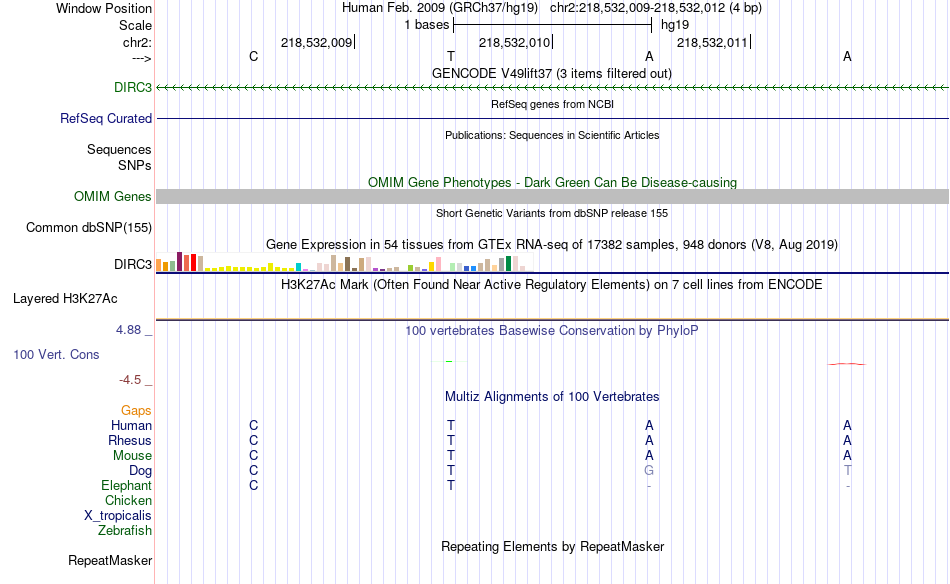950x584 pixels.
Task: Open the RepeatMasker track label
Action: pyautogui.click(x=110, y=560)
